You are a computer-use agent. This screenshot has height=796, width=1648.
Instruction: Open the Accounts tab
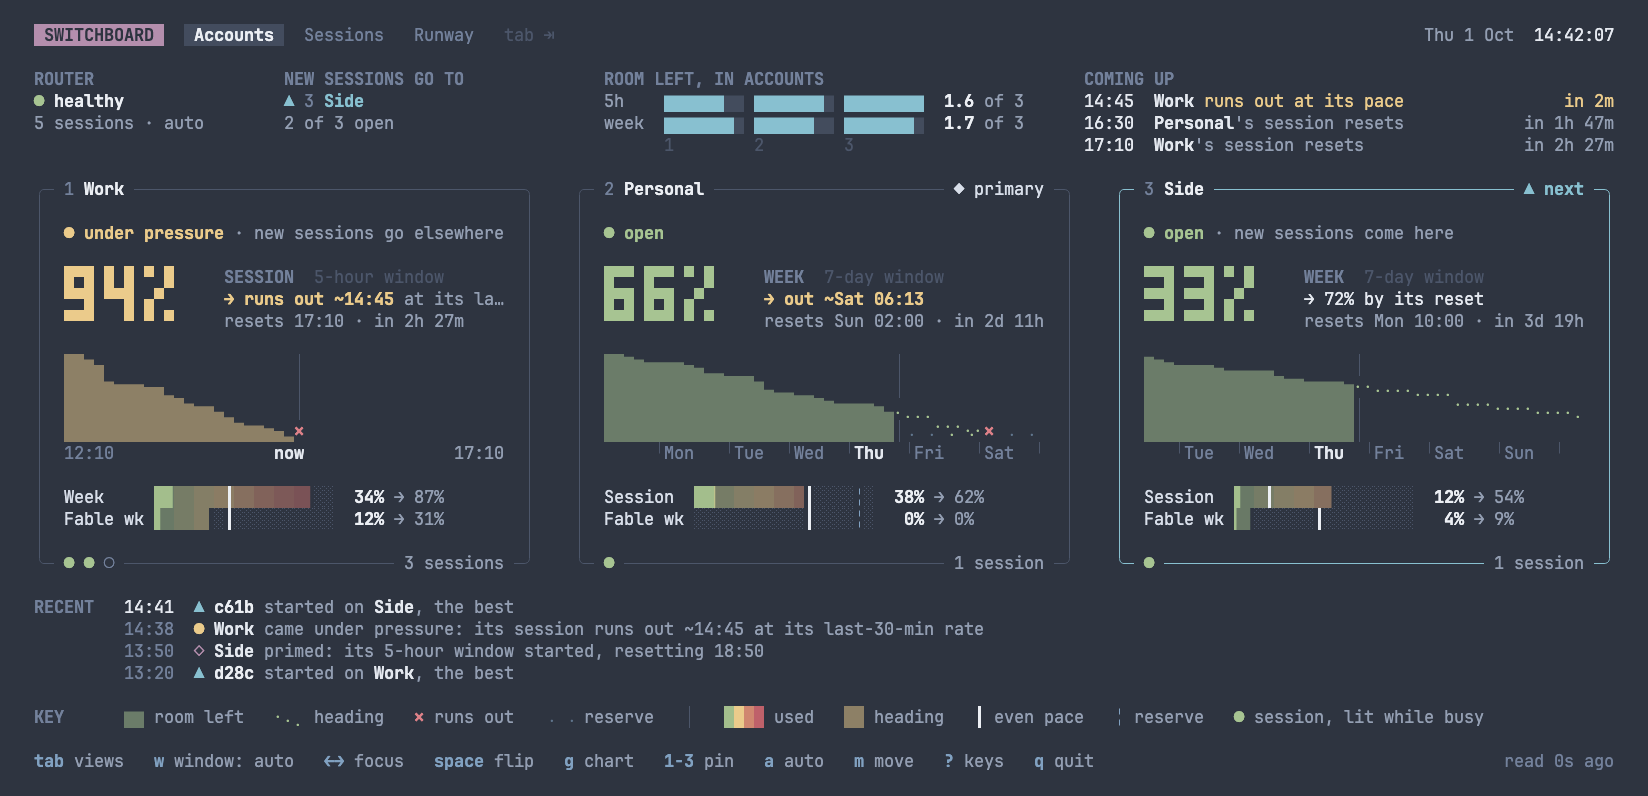[234, 35]
